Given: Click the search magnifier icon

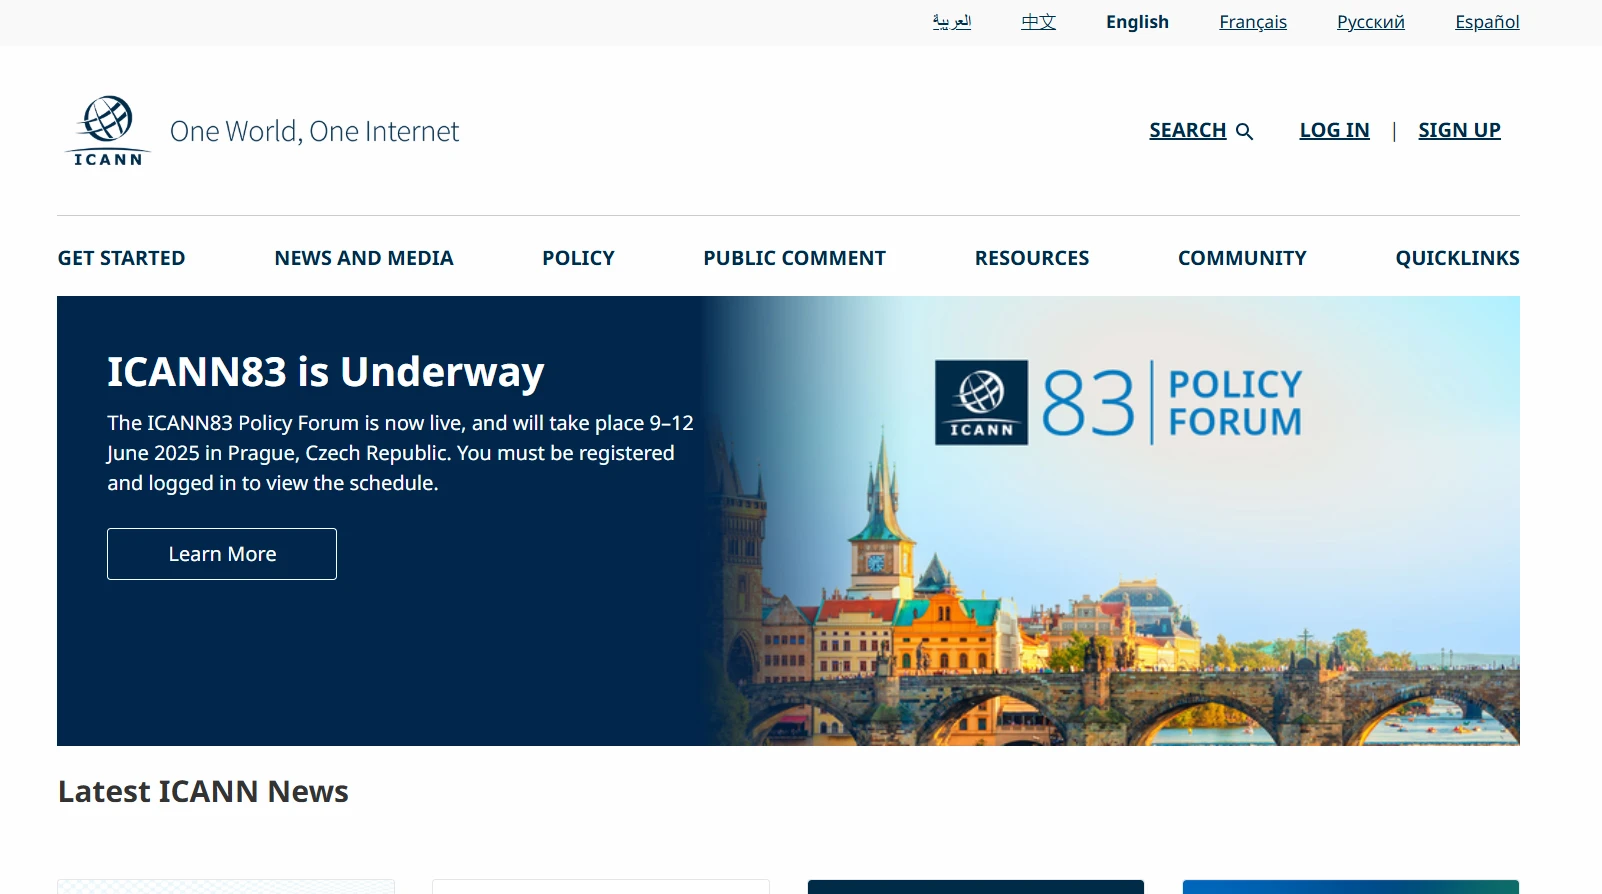Looking at the screenshot, I should 1244,131.
